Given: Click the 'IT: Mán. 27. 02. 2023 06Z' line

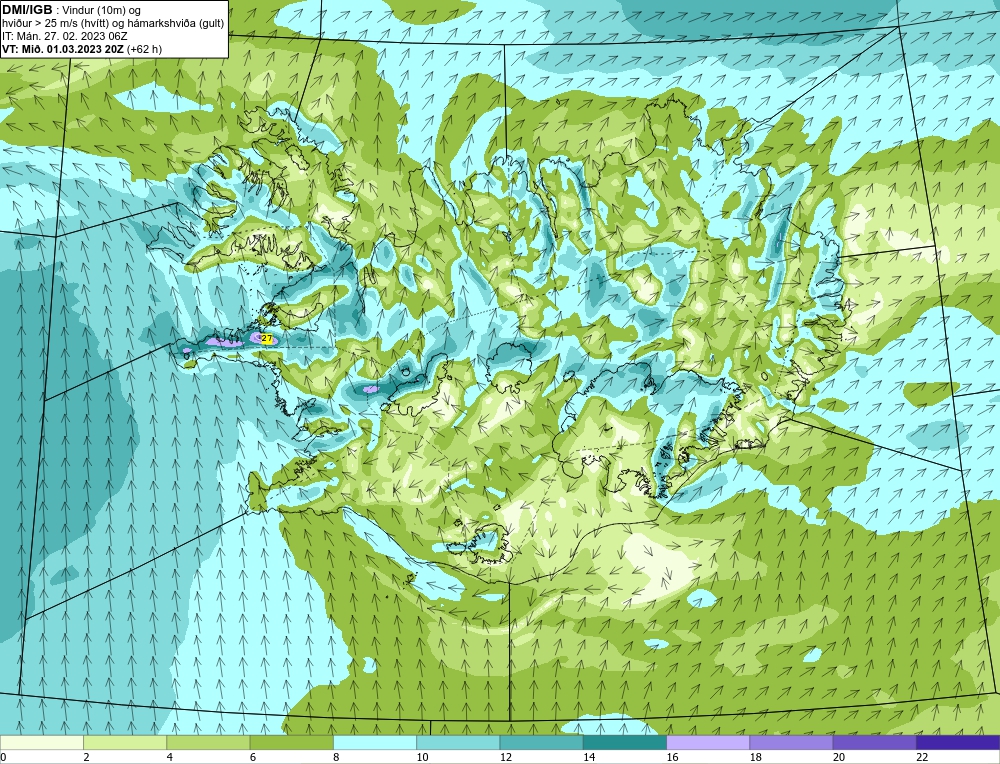Looking at the screenshot, I should pos(65,36).
